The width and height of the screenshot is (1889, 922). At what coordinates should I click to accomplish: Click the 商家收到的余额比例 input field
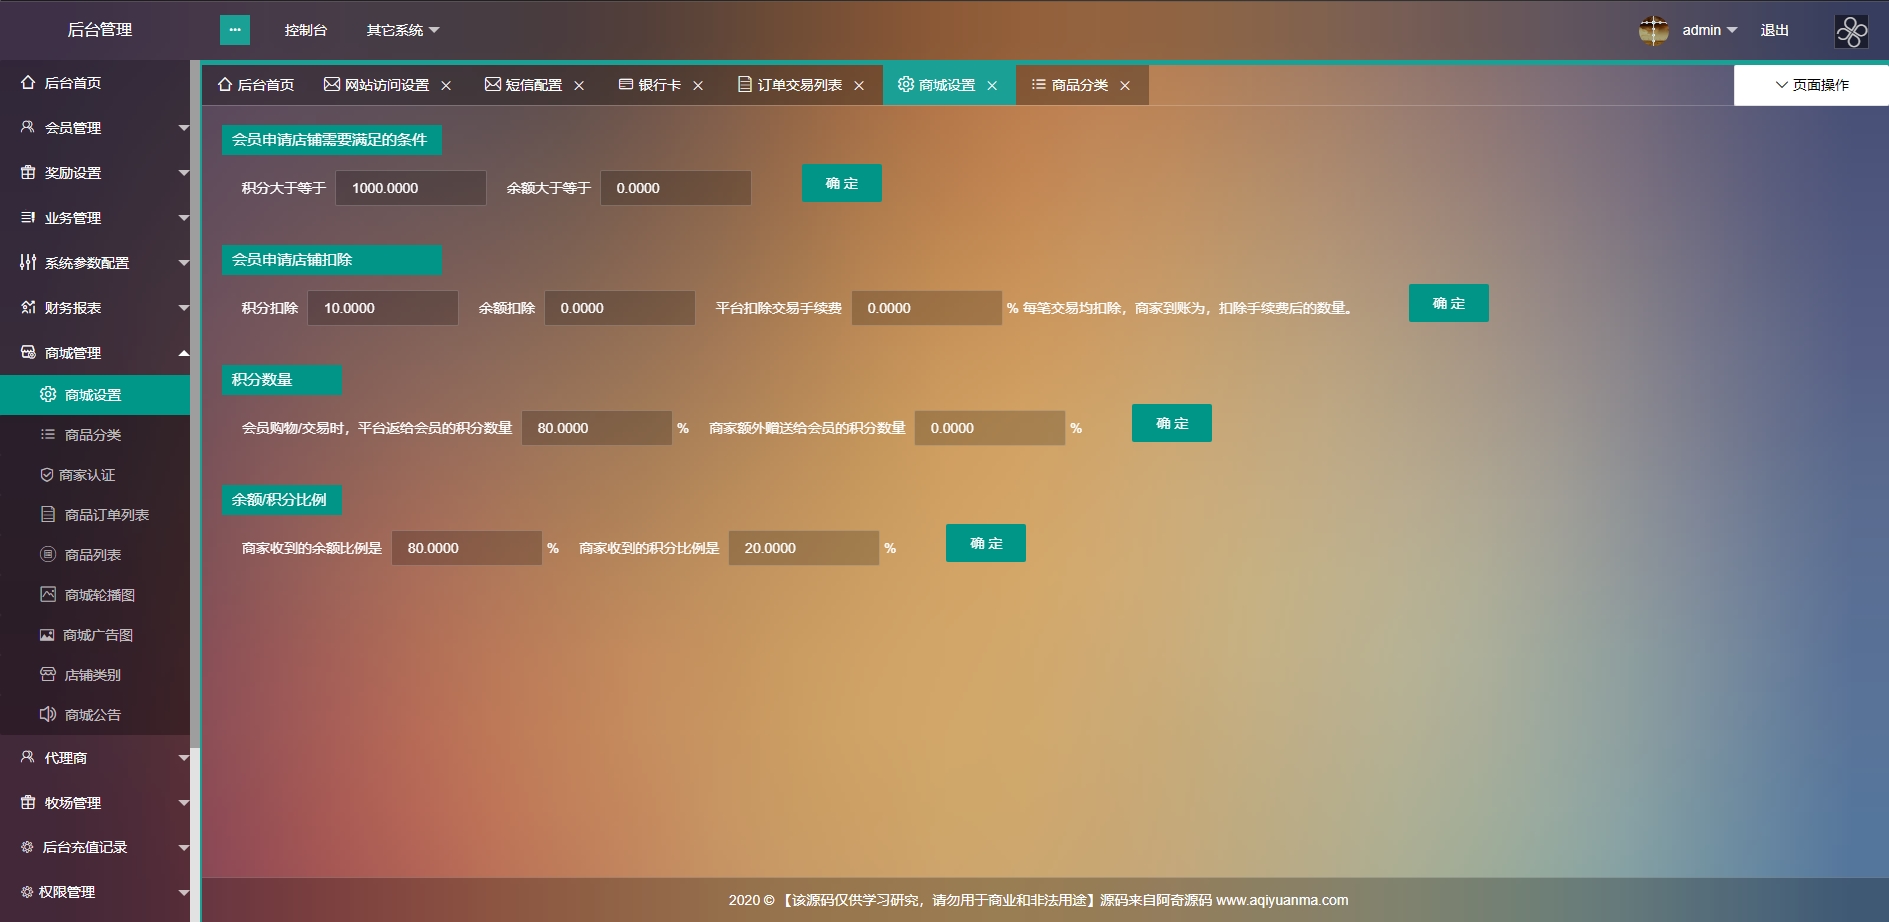click(x=467, y=548)
